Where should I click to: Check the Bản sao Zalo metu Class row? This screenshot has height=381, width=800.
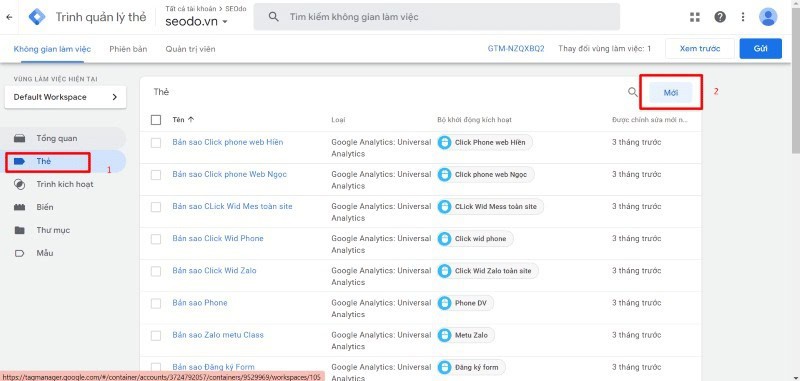click(156, 336)
